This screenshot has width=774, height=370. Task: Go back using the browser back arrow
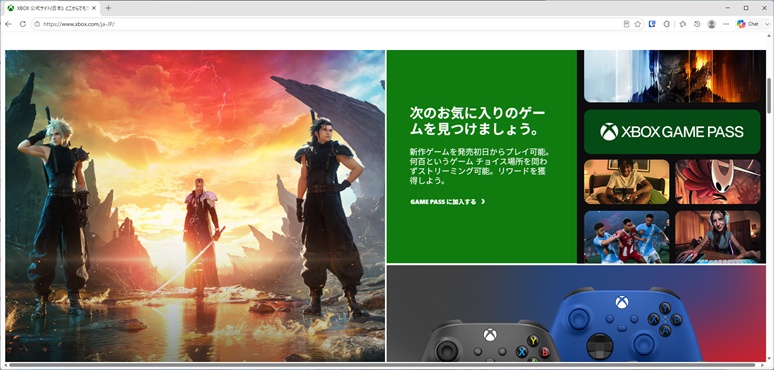click(x=8, y=24)
